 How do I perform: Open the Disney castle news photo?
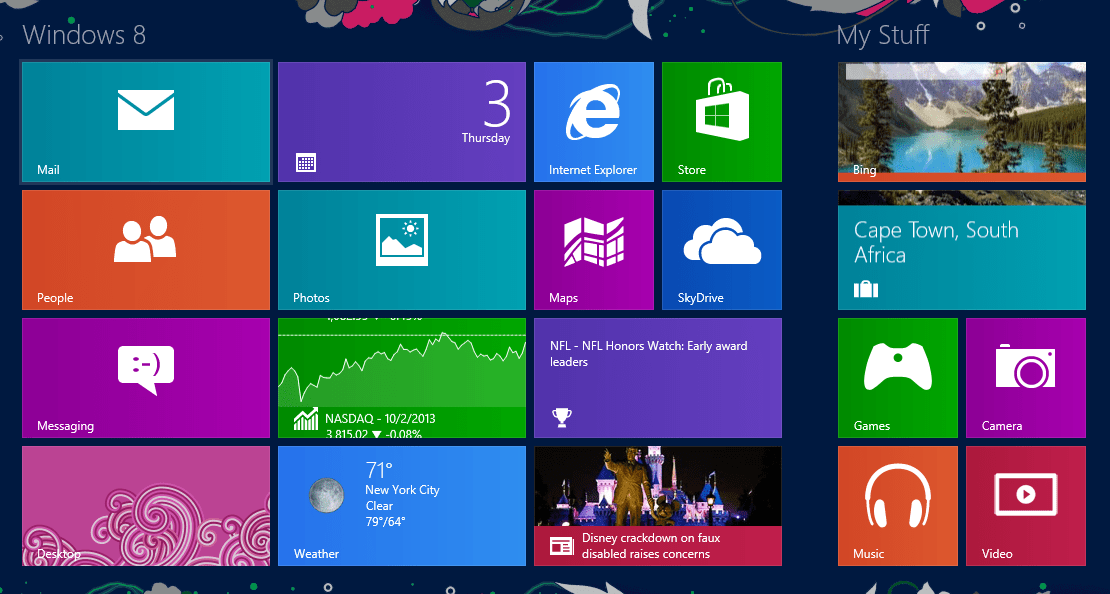tap(658, 486)
